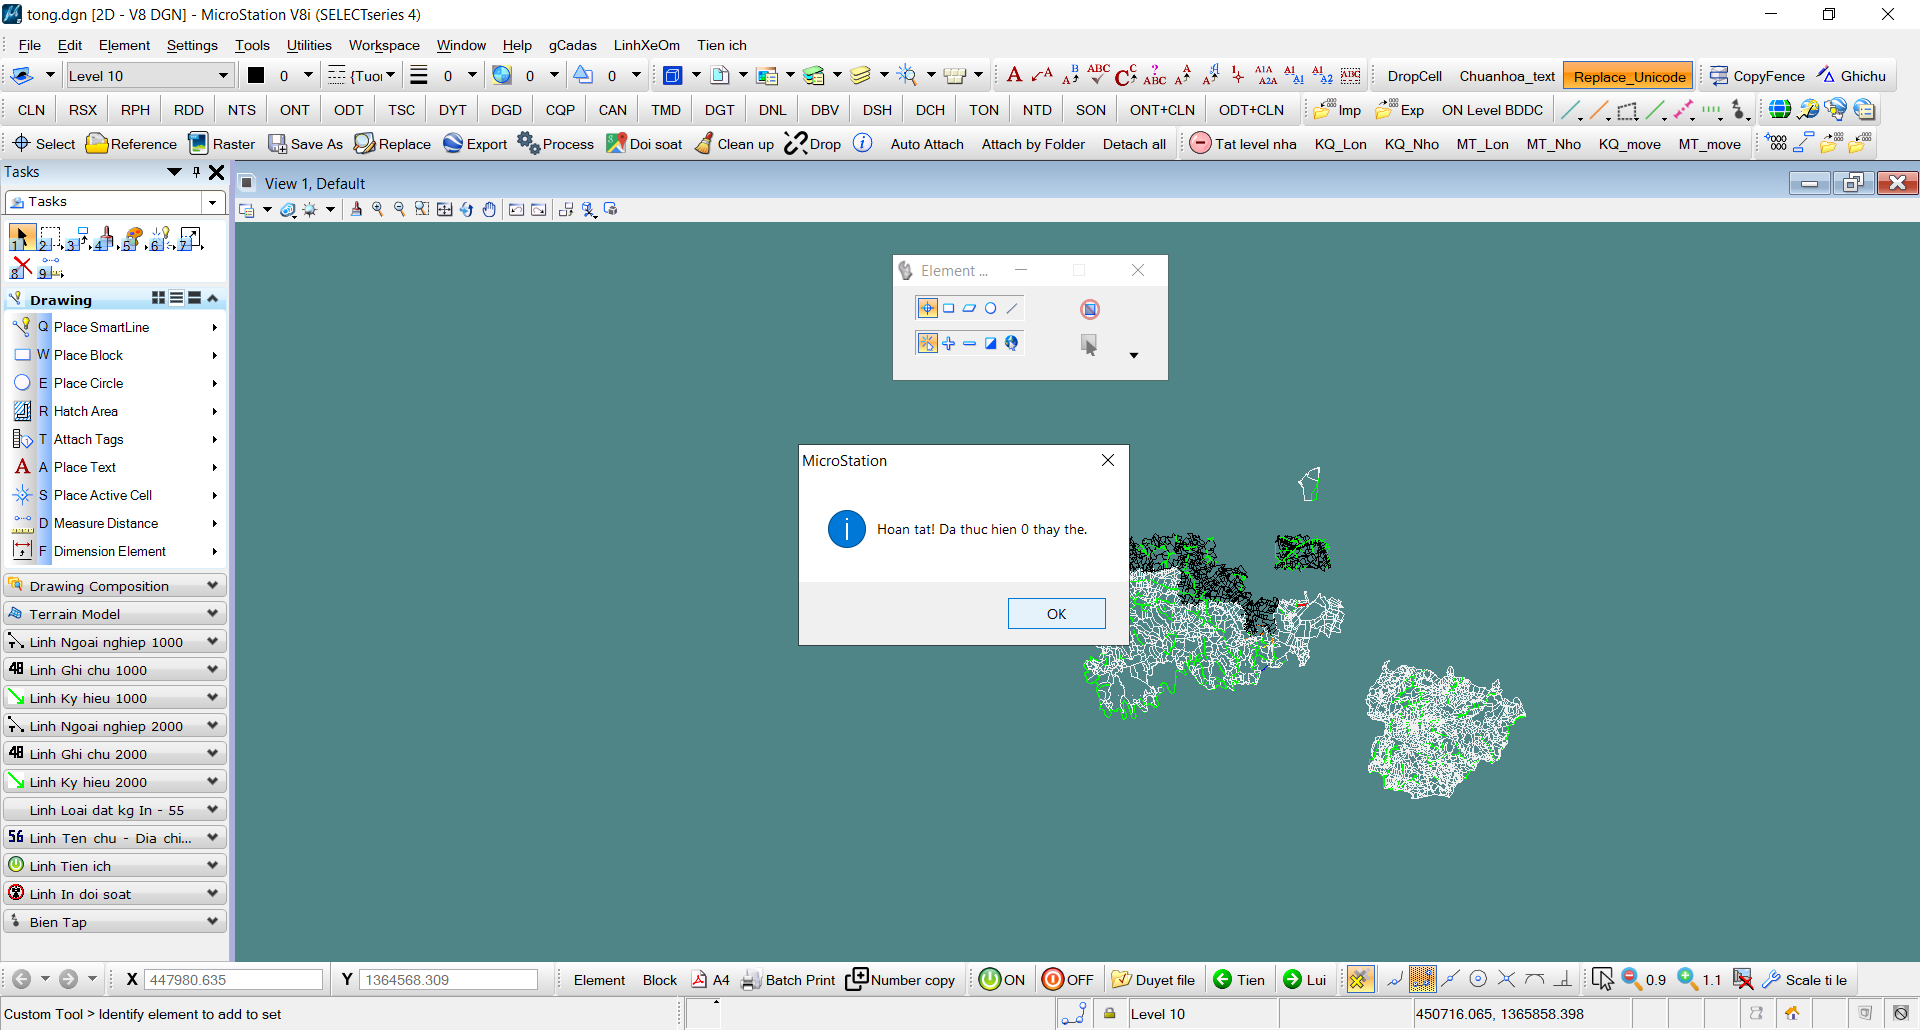Select the Block selection method icon
Screen dimensions: 1926x1030
click(948, 309)
